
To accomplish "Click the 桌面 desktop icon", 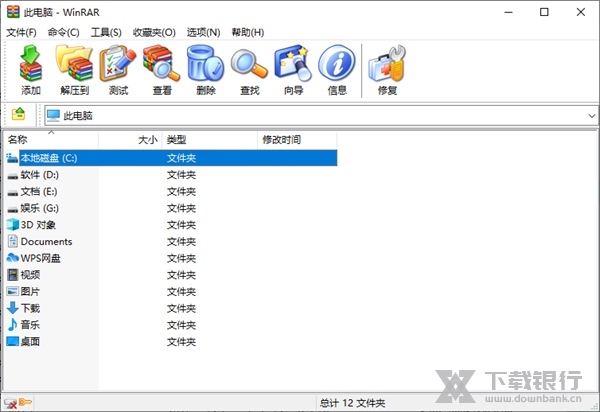I will tap(13, 341).
